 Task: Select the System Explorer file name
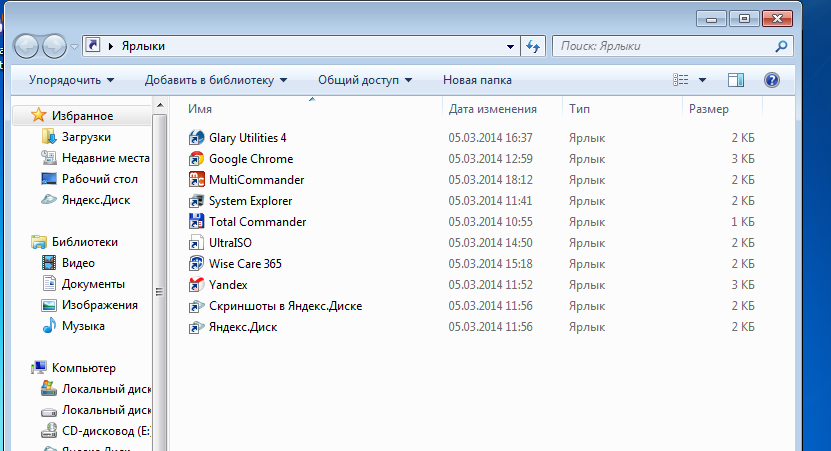(250, 201)
